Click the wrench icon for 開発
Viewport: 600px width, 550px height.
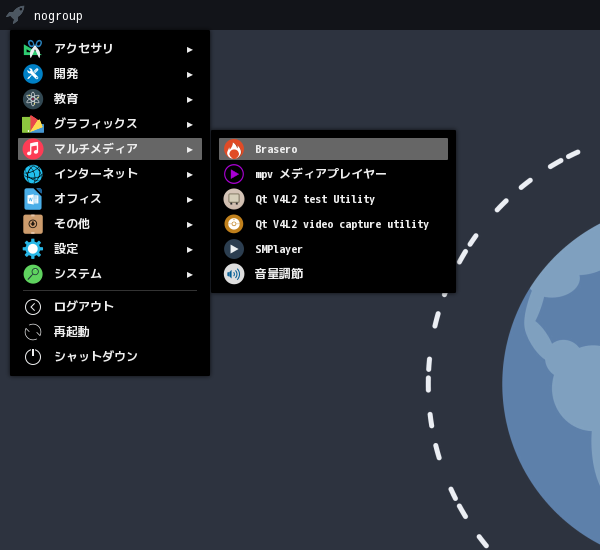click(33, 74)
